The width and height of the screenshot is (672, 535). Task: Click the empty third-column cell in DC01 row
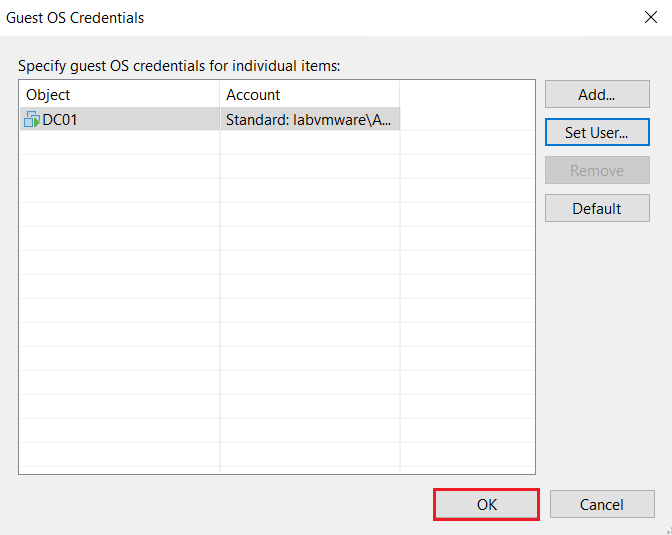point(466,120)
